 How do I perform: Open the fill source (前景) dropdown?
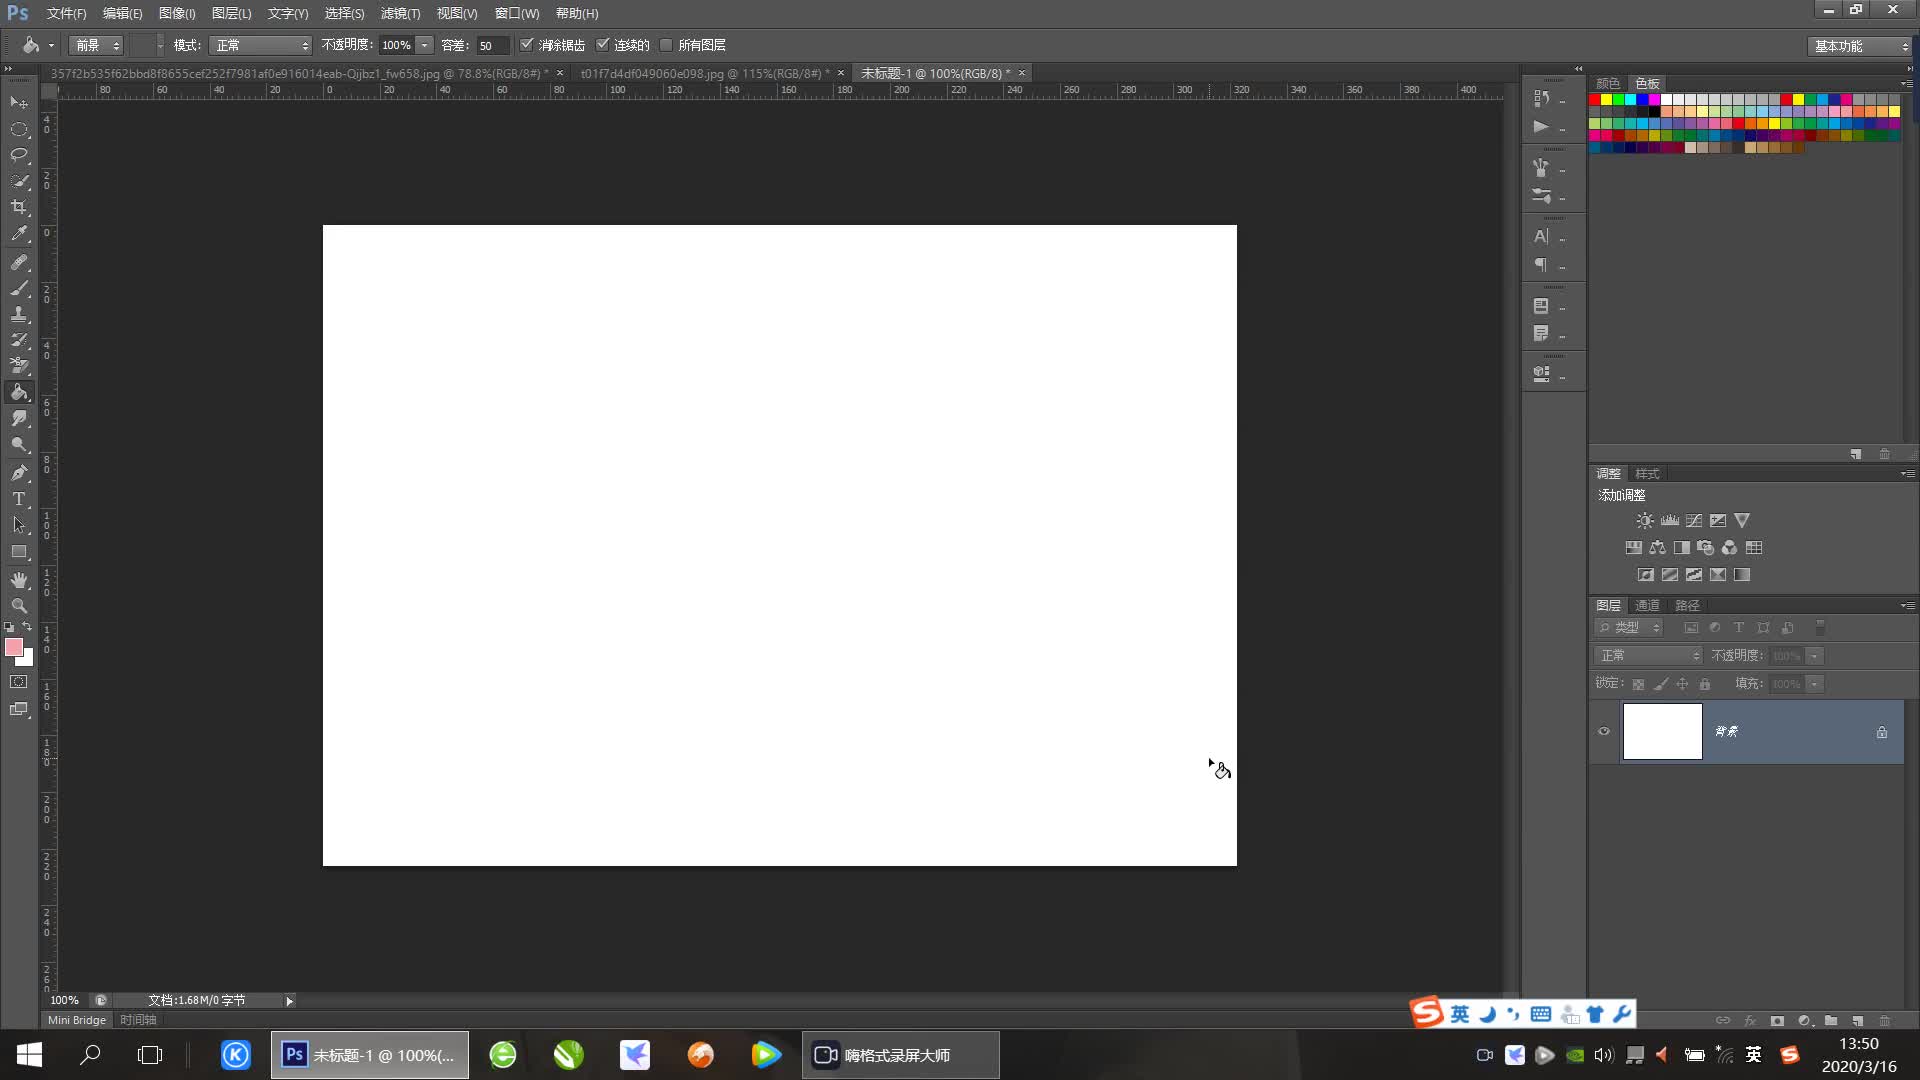(96, 46)
